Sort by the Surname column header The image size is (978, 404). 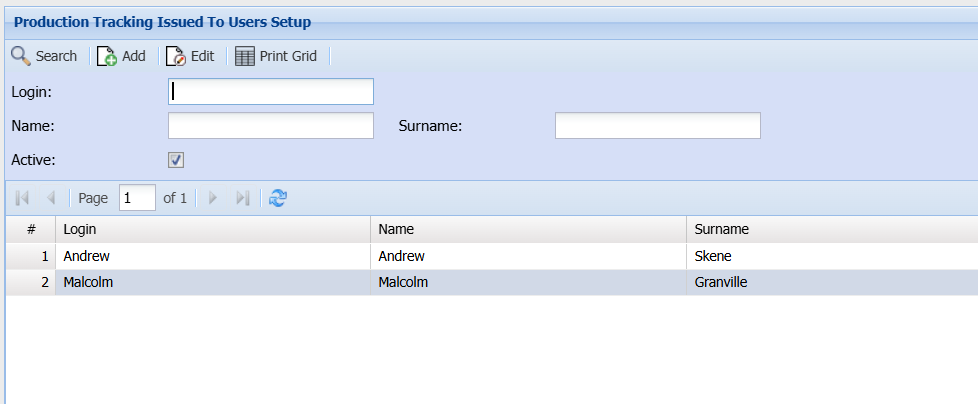[x=832, y=229]
